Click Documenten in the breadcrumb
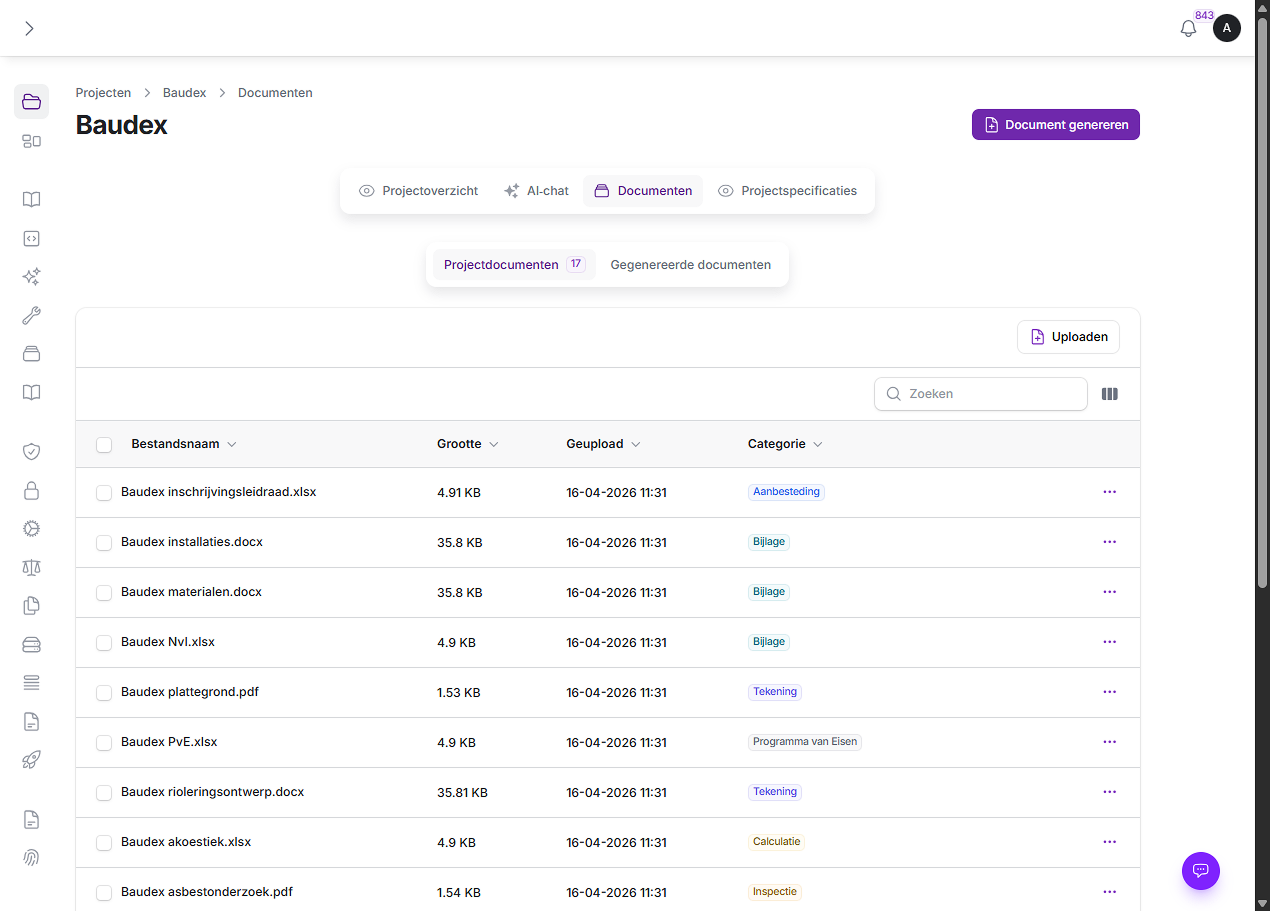 coord(275,93)
